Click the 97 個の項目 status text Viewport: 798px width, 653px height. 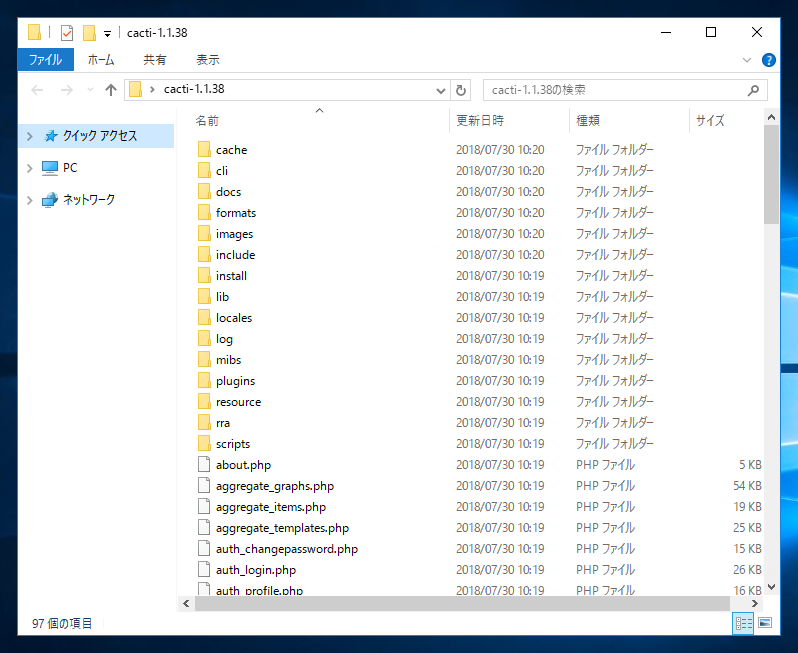click(x=62, y=623)
